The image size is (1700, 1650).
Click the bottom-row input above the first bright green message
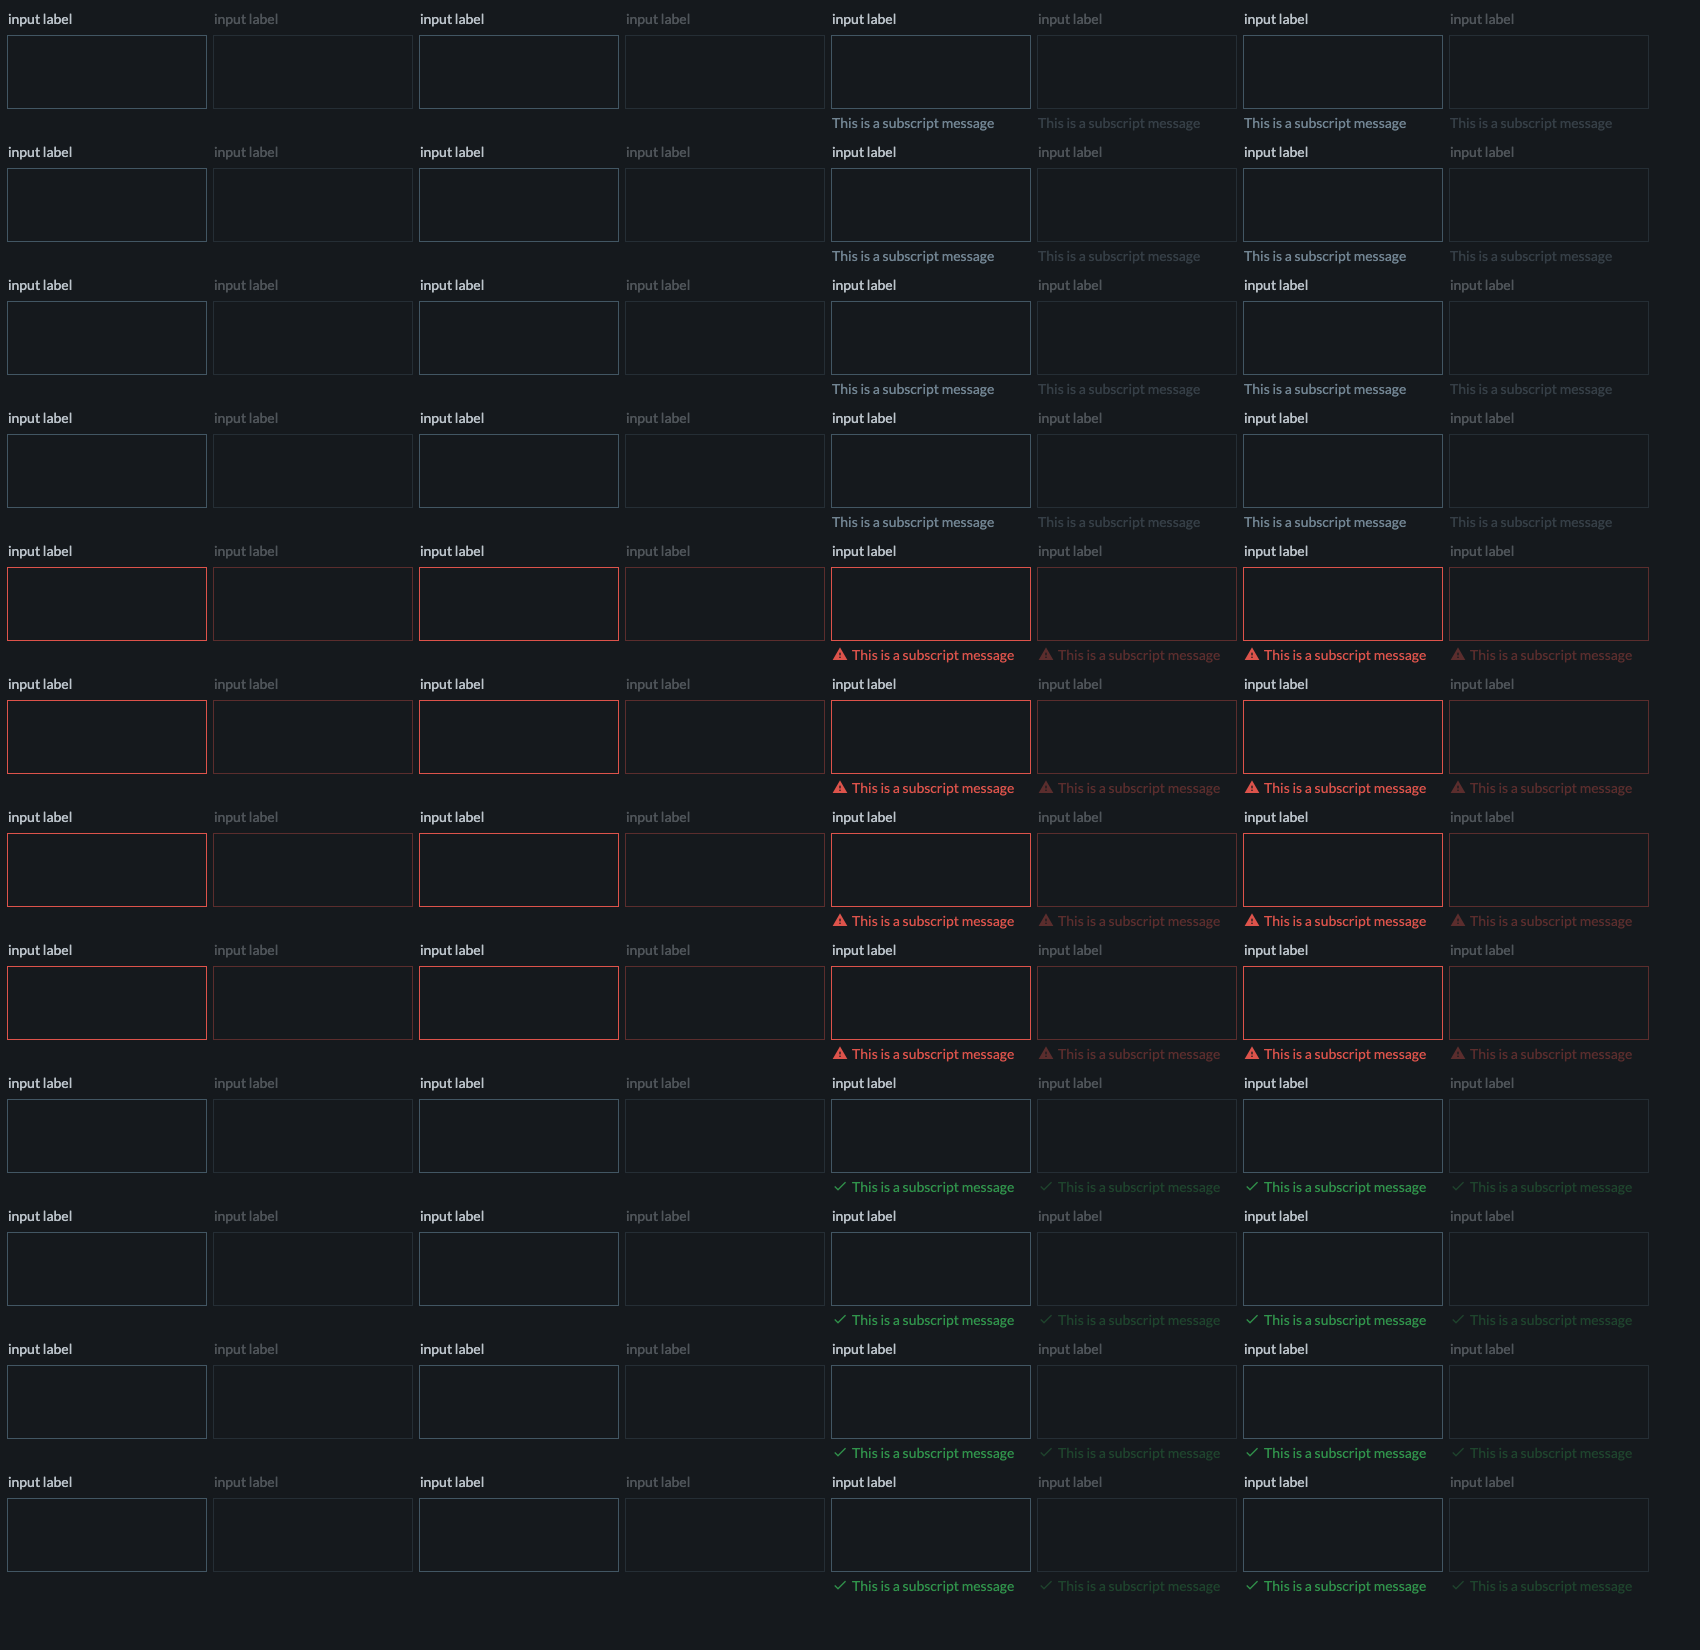[931, 1535]
